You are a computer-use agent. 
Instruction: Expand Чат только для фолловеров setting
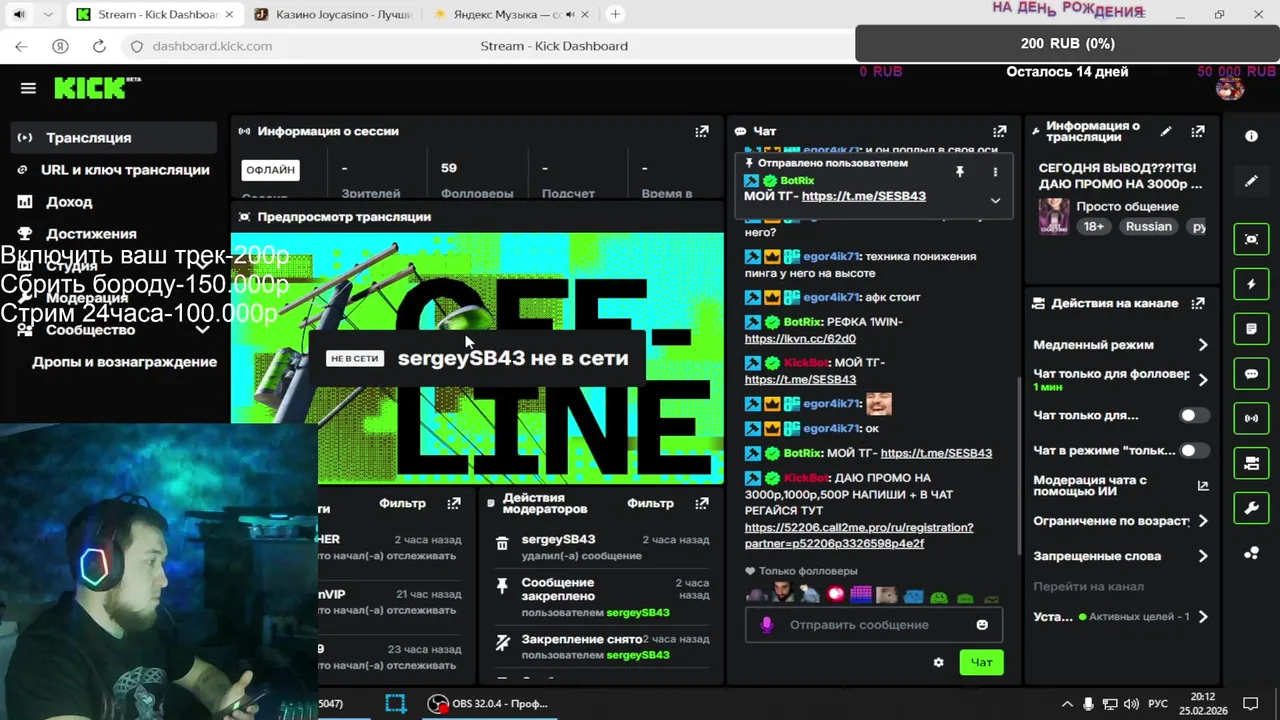point(1203,380)
